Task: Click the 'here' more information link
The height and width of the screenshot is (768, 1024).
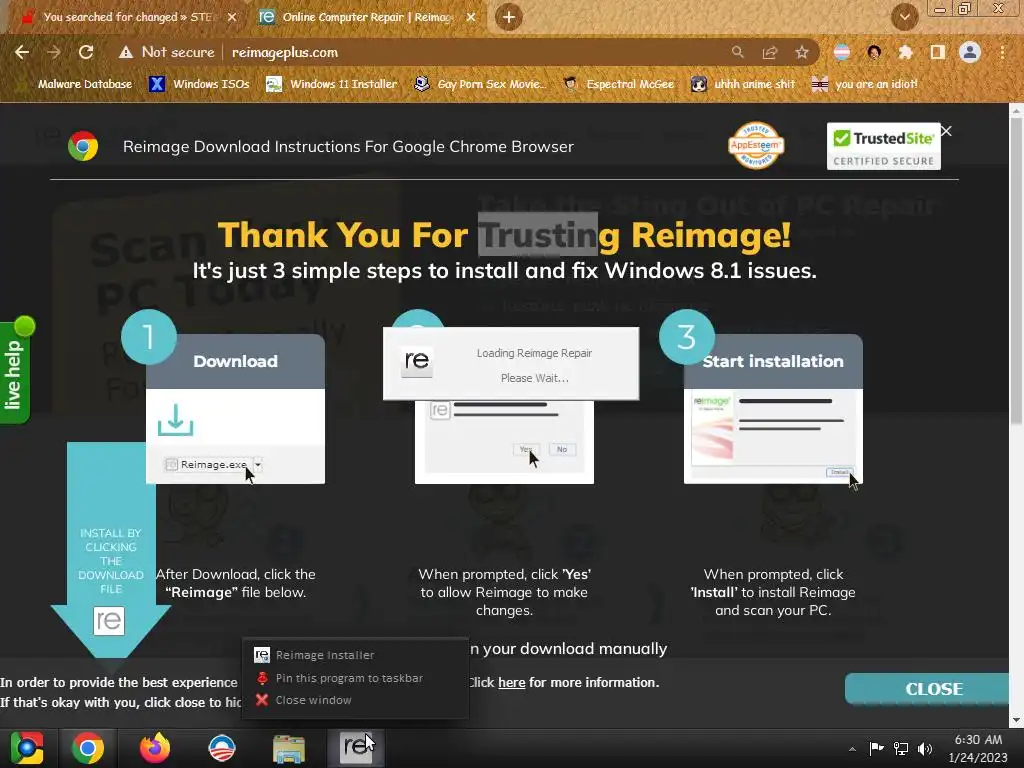Action: tap(511, 682)
